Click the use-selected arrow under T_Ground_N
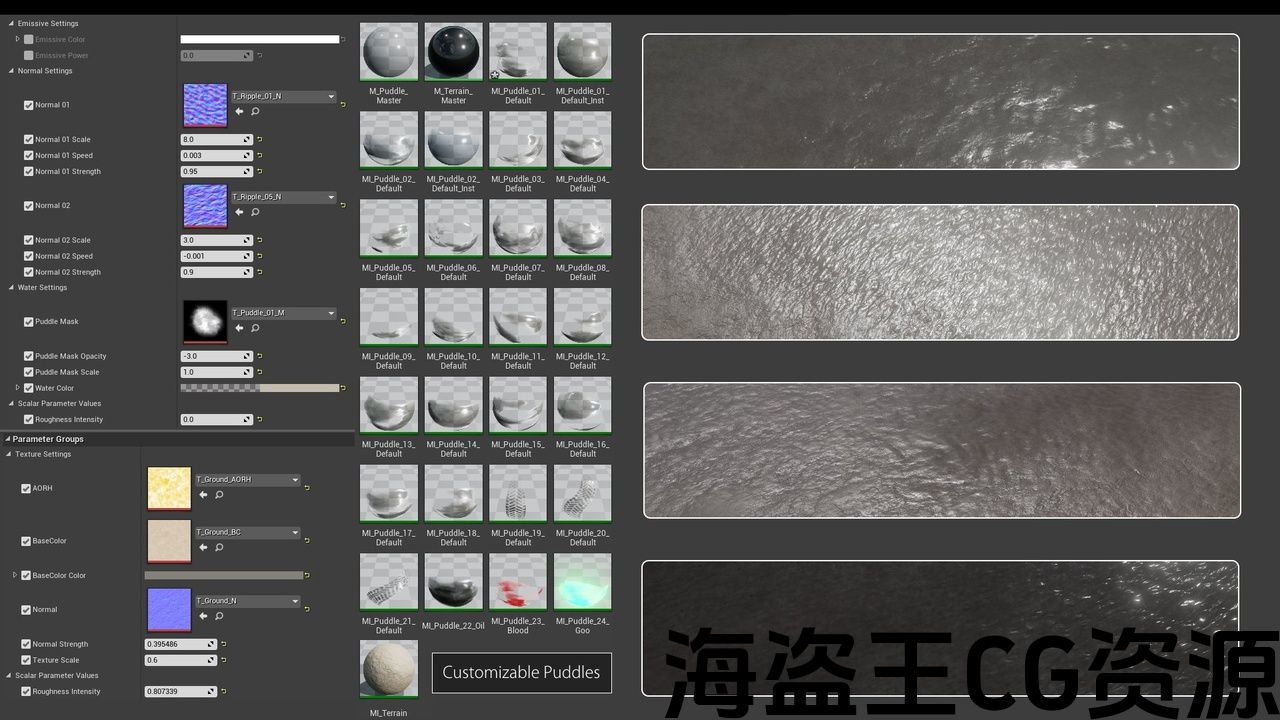This screenshot has width=1280, height=720. tap(203, 616)
